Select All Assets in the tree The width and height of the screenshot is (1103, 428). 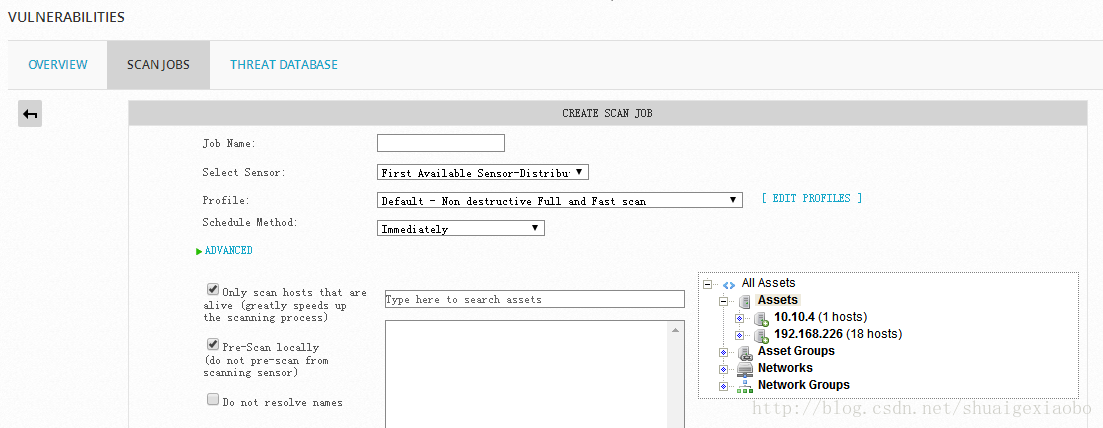click(x=768, y=283)
